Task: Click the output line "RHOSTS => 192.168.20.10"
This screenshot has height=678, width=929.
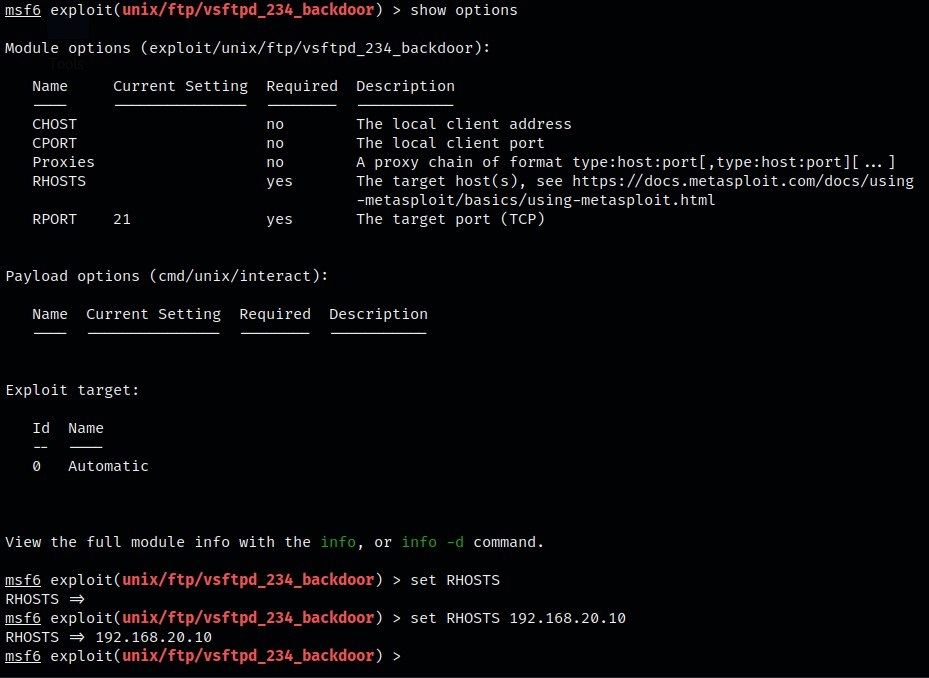Action: click(108, 637)
